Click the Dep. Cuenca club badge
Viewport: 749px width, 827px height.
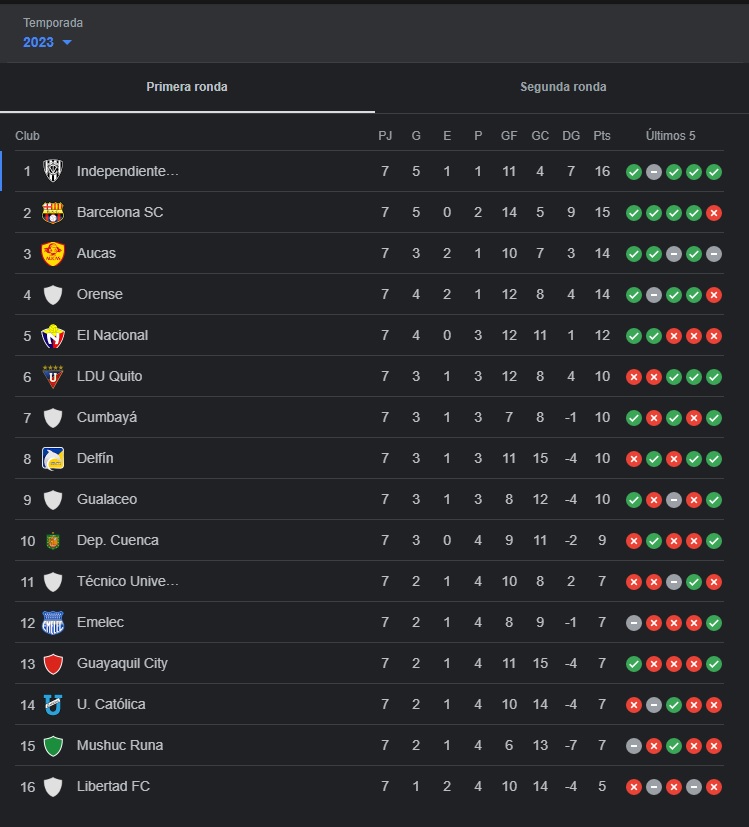coord(55,540)
